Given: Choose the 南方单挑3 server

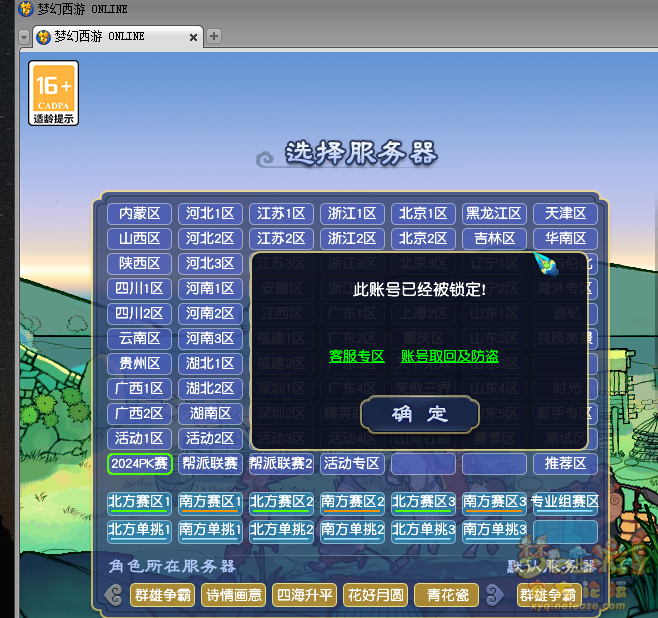Looking at the screenshot, I should [x=494, y=531].
